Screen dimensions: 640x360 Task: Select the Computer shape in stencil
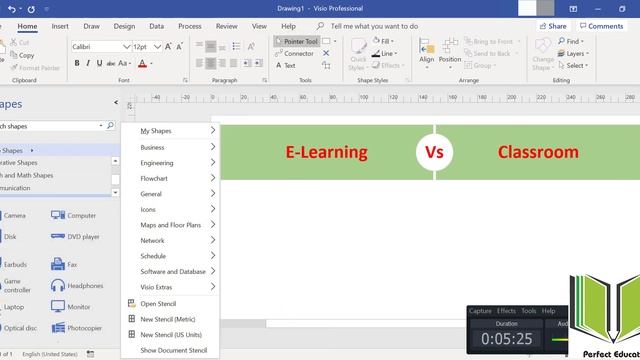tap(74, 215)
